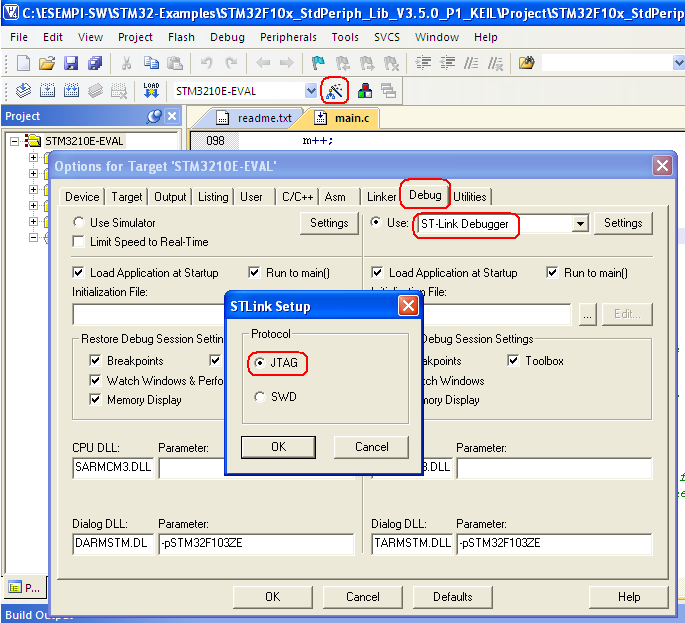Select JTAG protocol radio button
The height and width of the screenshot is (623, 685).
[x=260, y=363]
